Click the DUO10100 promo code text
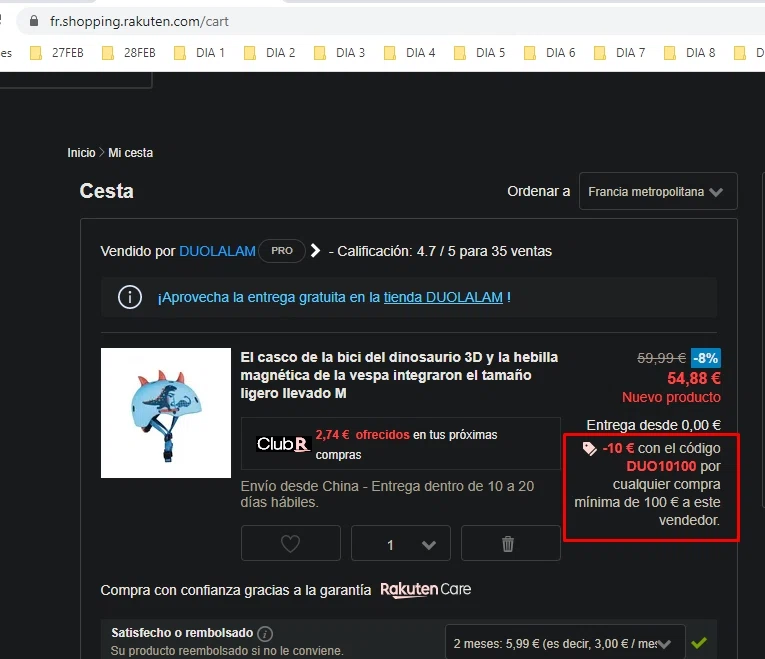Screen dimensions: 765x659 click(661, 466)
